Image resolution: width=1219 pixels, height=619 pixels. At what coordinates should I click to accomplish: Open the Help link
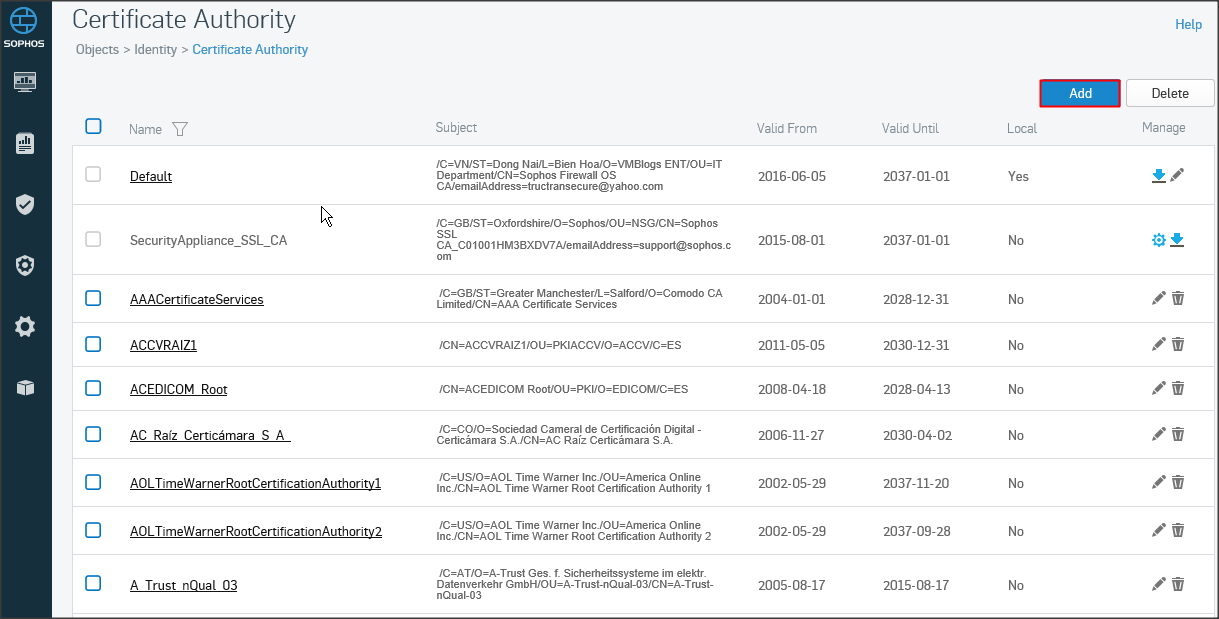pos(1188,24)
